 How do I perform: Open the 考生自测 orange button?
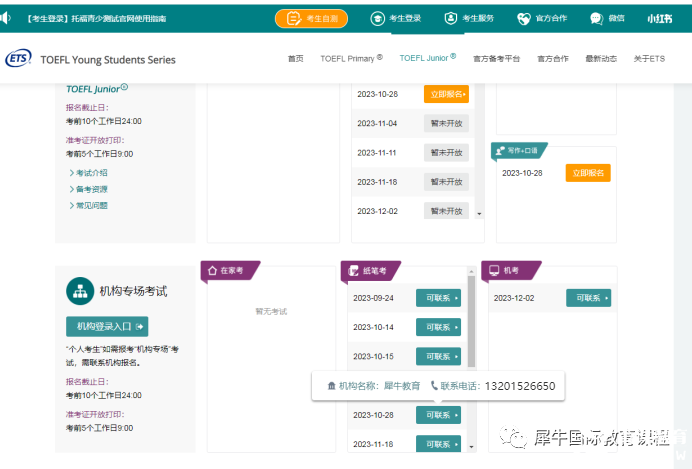coord(311,19)
